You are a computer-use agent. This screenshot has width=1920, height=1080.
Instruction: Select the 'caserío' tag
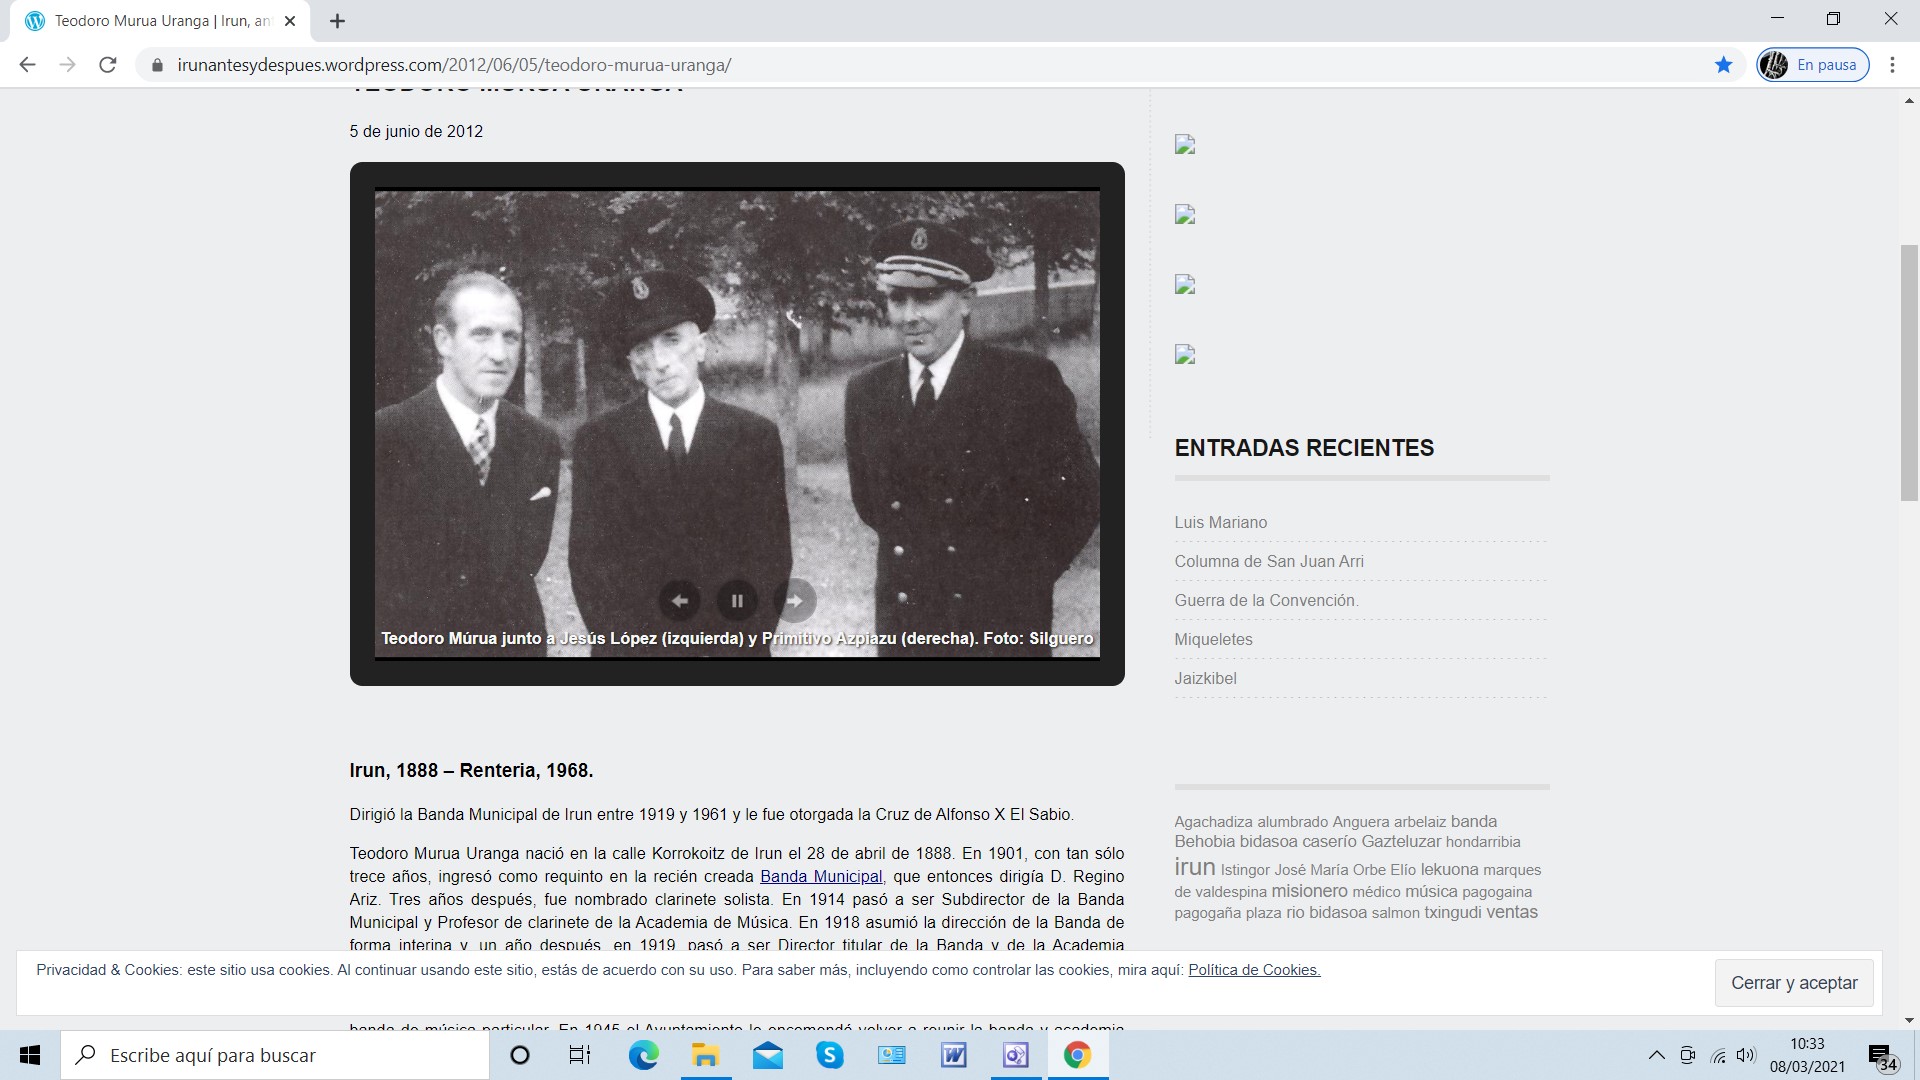pos(1329,842)
